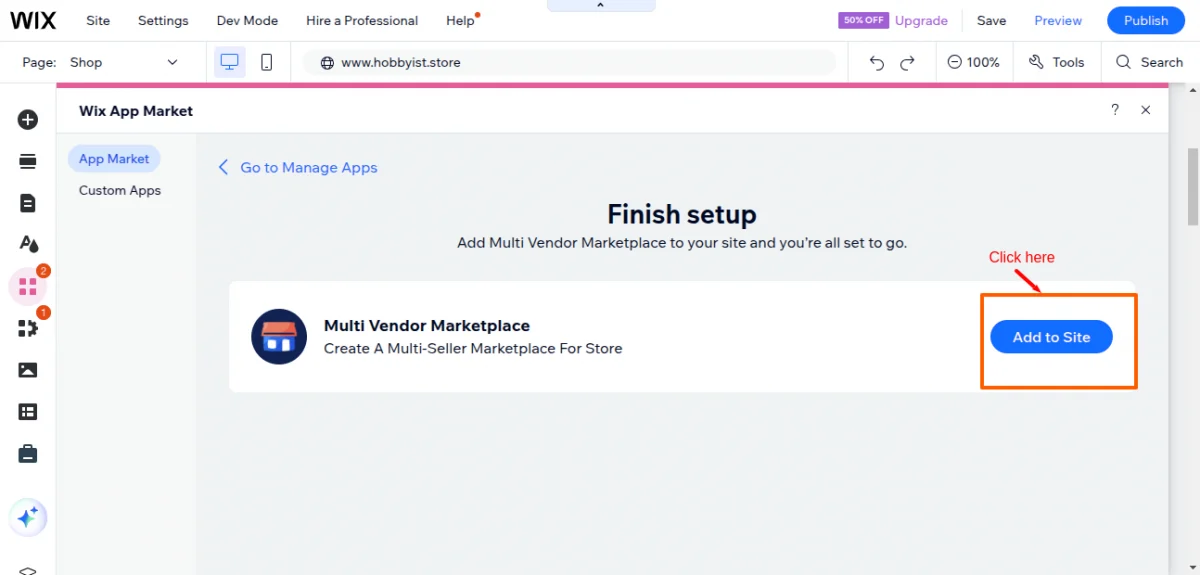Open the briefcase icon in sidebar
The width and height of the screenshot is (1200, 575).
(x=28, y=454)
